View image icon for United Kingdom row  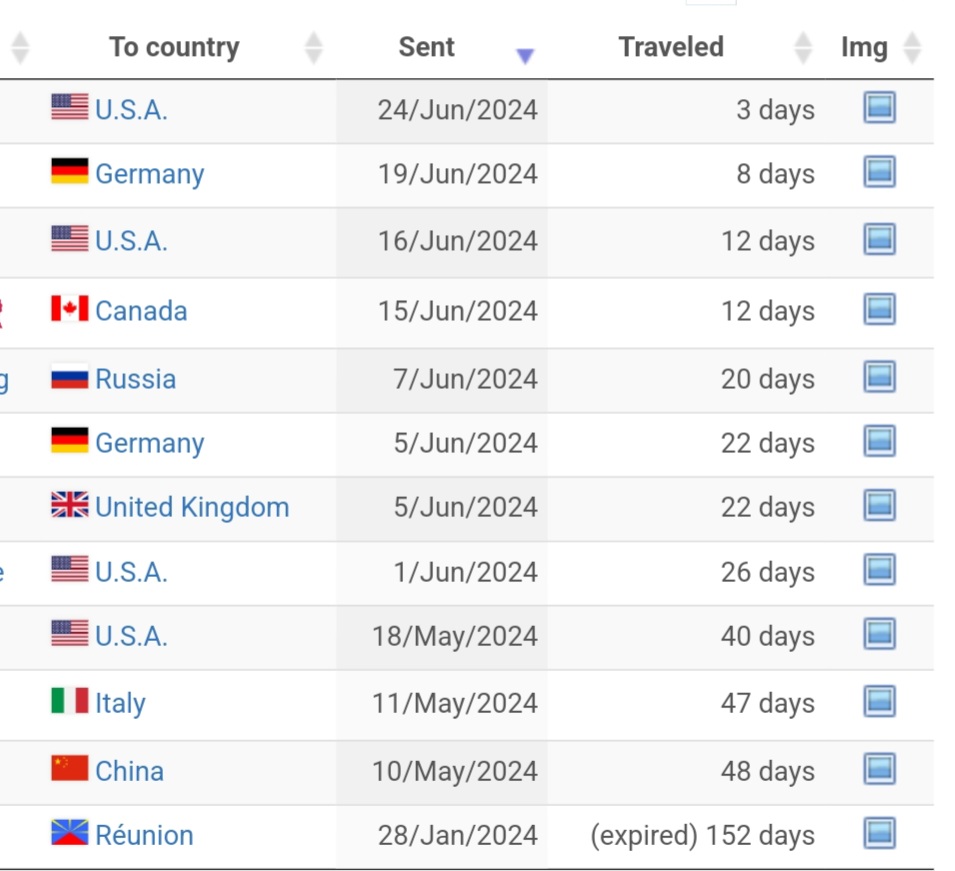[879, 505]
